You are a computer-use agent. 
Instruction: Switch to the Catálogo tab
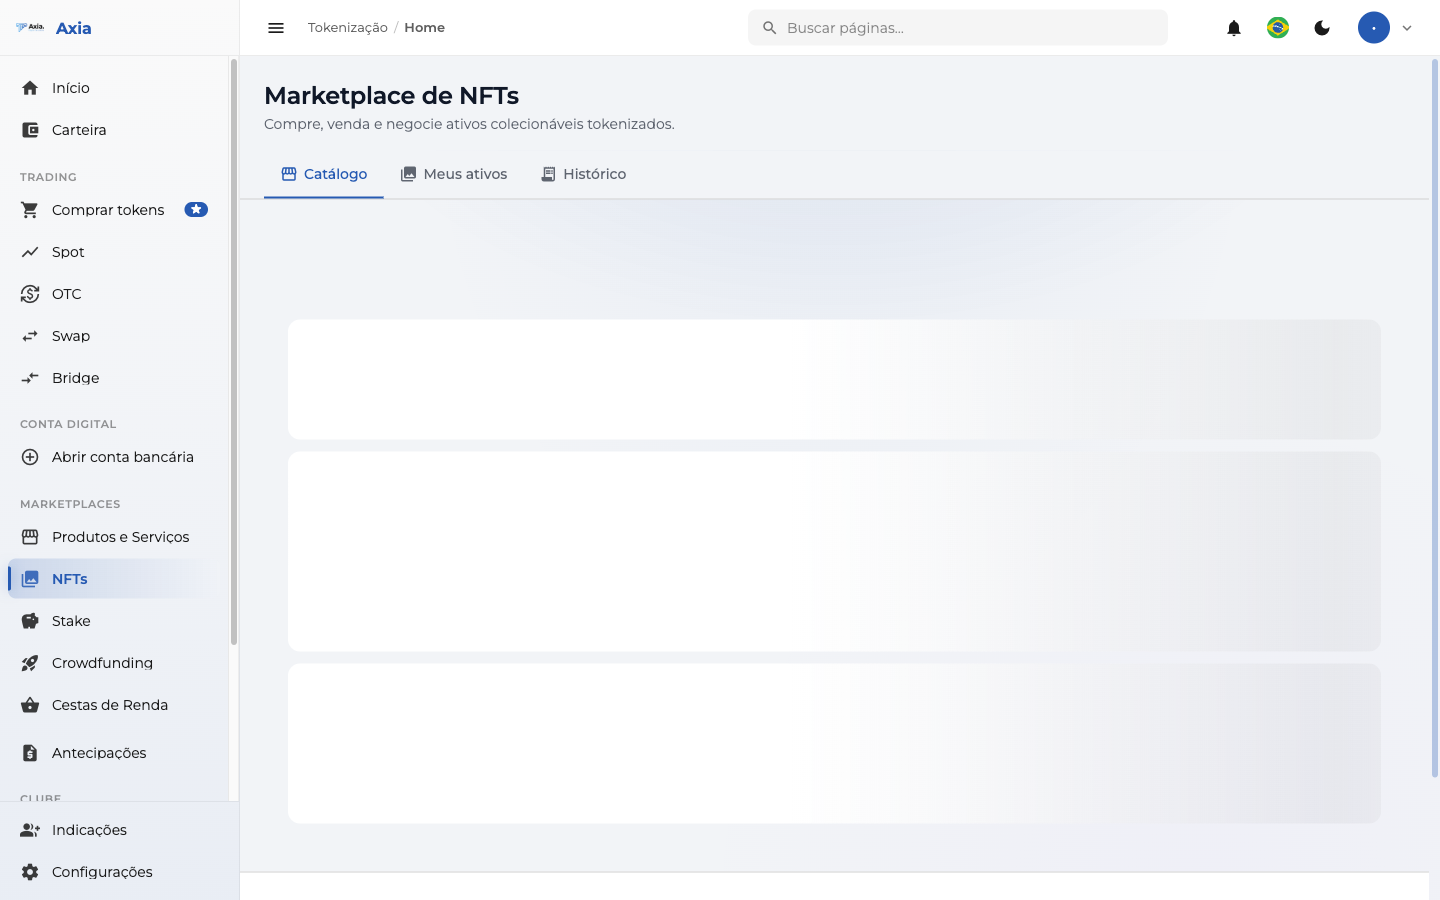pos(324,174)
